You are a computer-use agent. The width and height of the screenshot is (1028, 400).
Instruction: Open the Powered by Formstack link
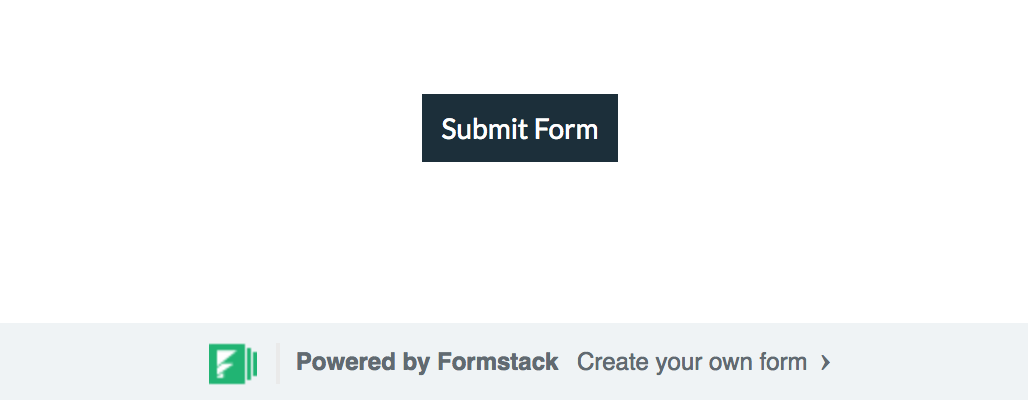(427, 362)
